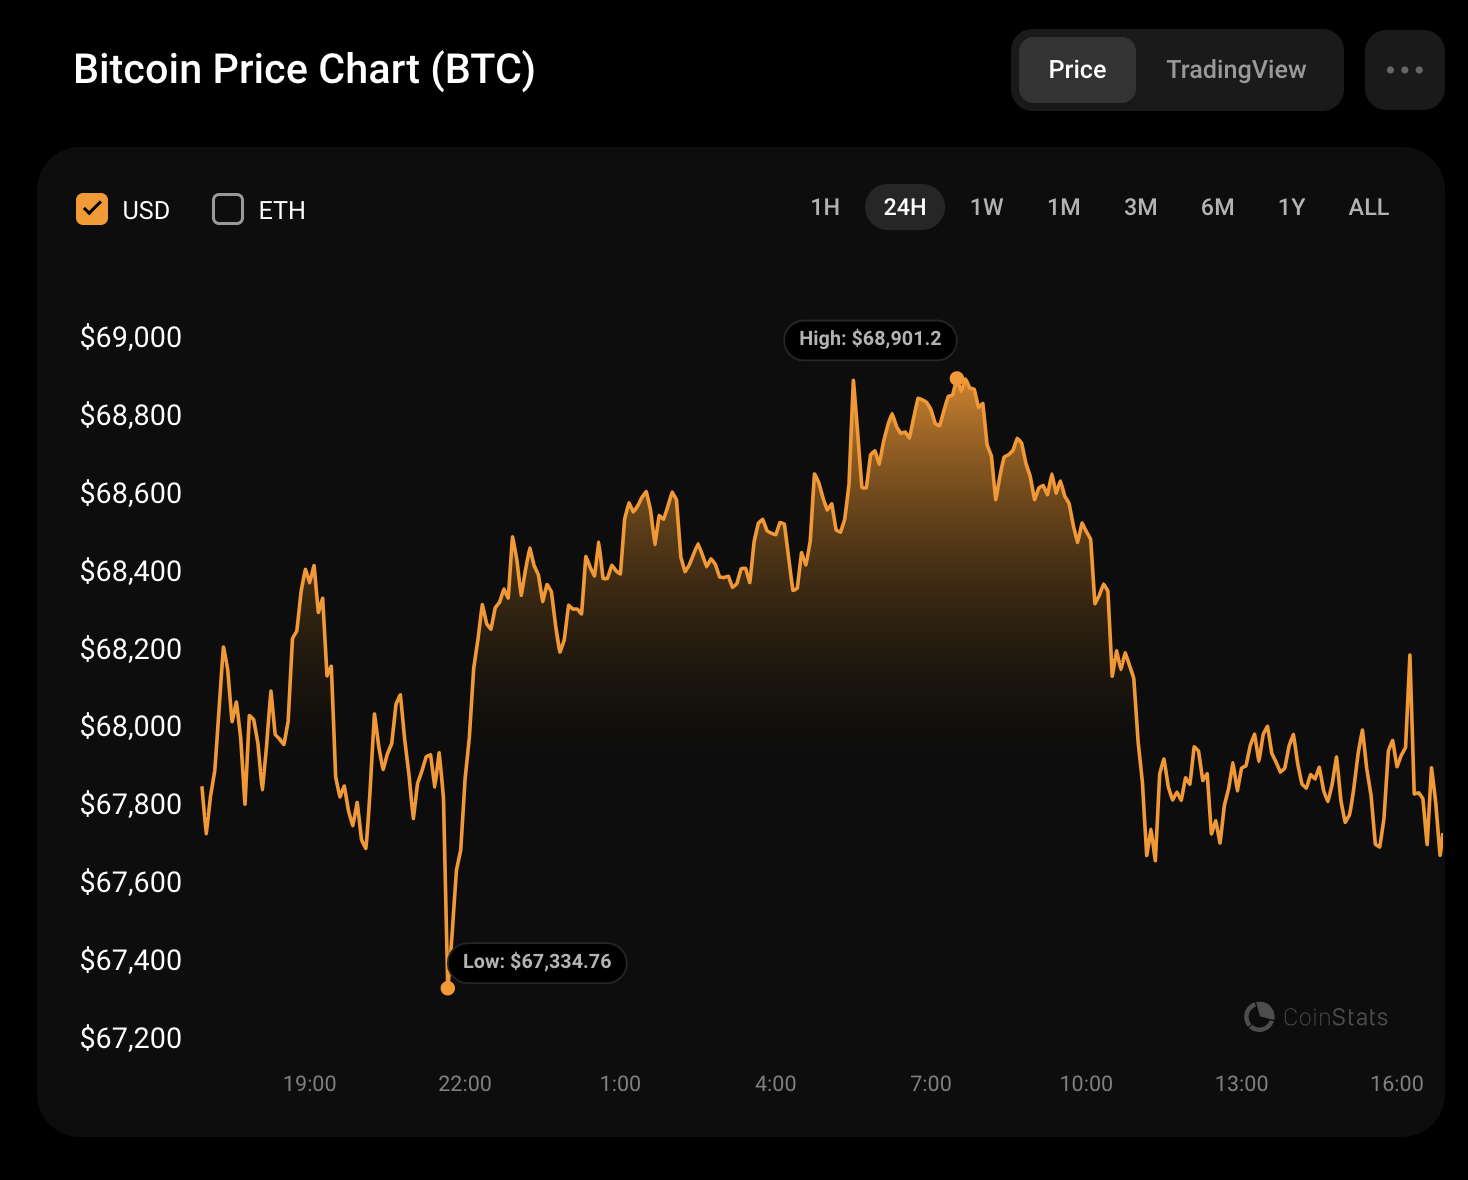Click the Low: $67,334.76 tooltip label

pyautogui.click(x=537, y=962)
